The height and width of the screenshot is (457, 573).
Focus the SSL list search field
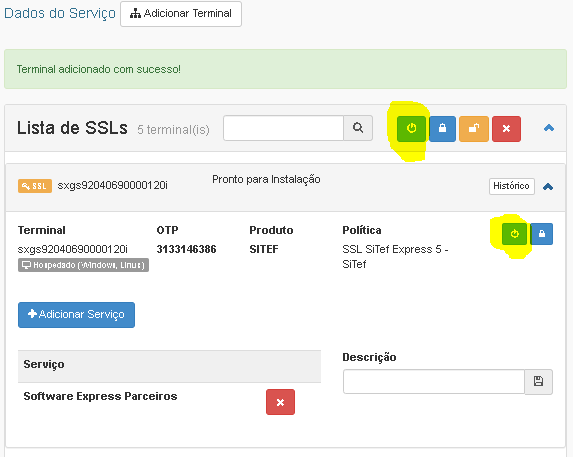coord(284,128)
